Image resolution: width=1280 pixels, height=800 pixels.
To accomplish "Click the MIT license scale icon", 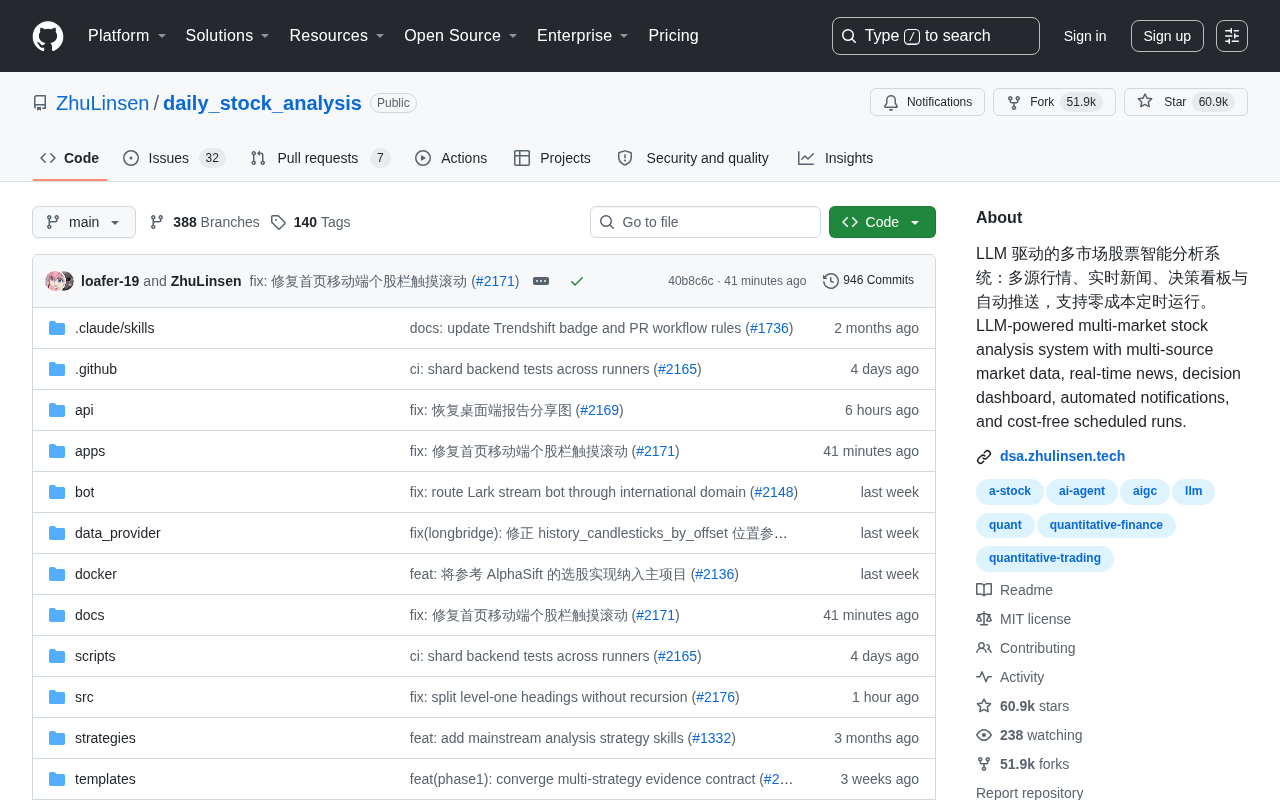I will tap(984, 619).
